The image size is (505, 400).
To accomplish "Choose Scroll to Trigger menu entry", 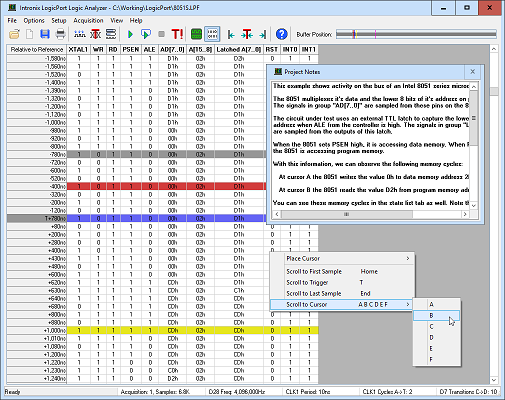I will click(x=342, y=282).
